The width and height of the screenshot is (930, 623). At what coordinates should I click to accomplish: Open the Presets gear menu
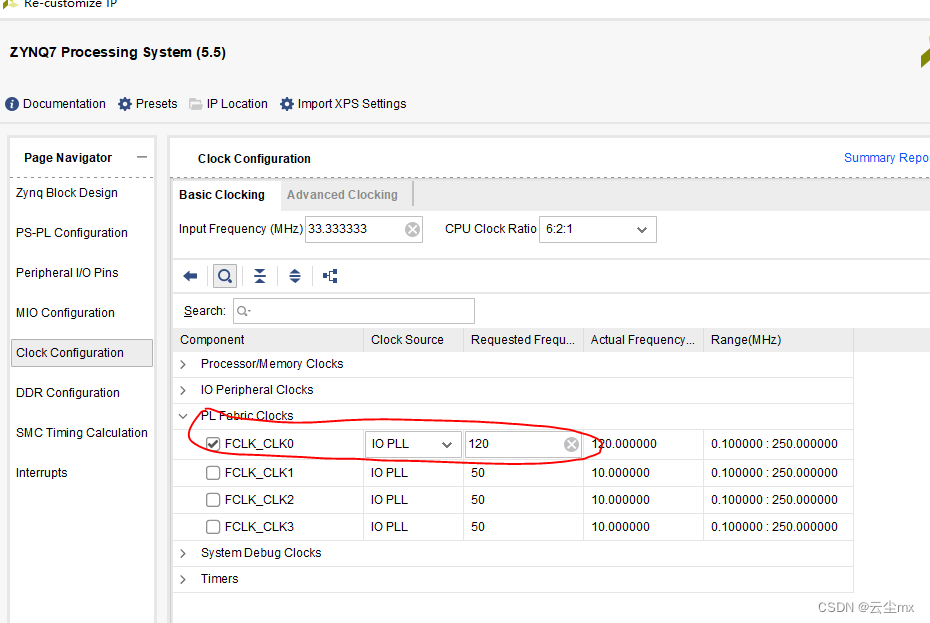click(125, 104)
